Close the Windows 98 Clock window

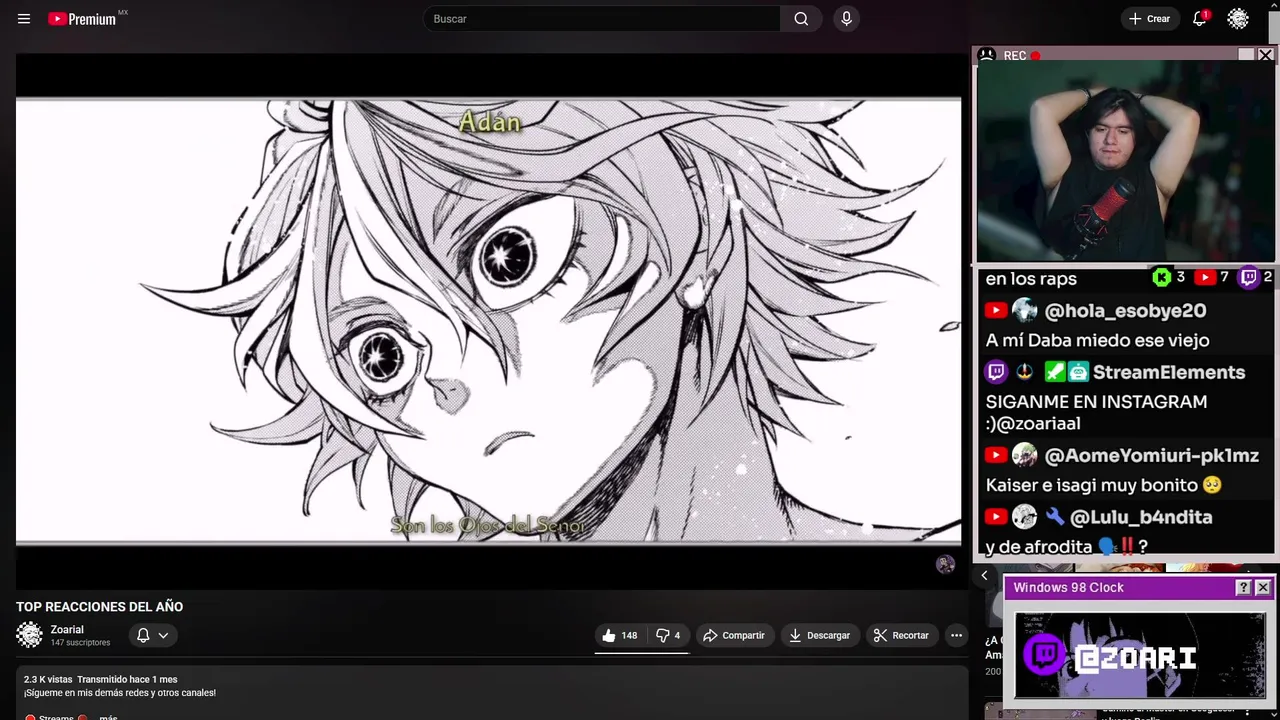tap(1263, 588)
